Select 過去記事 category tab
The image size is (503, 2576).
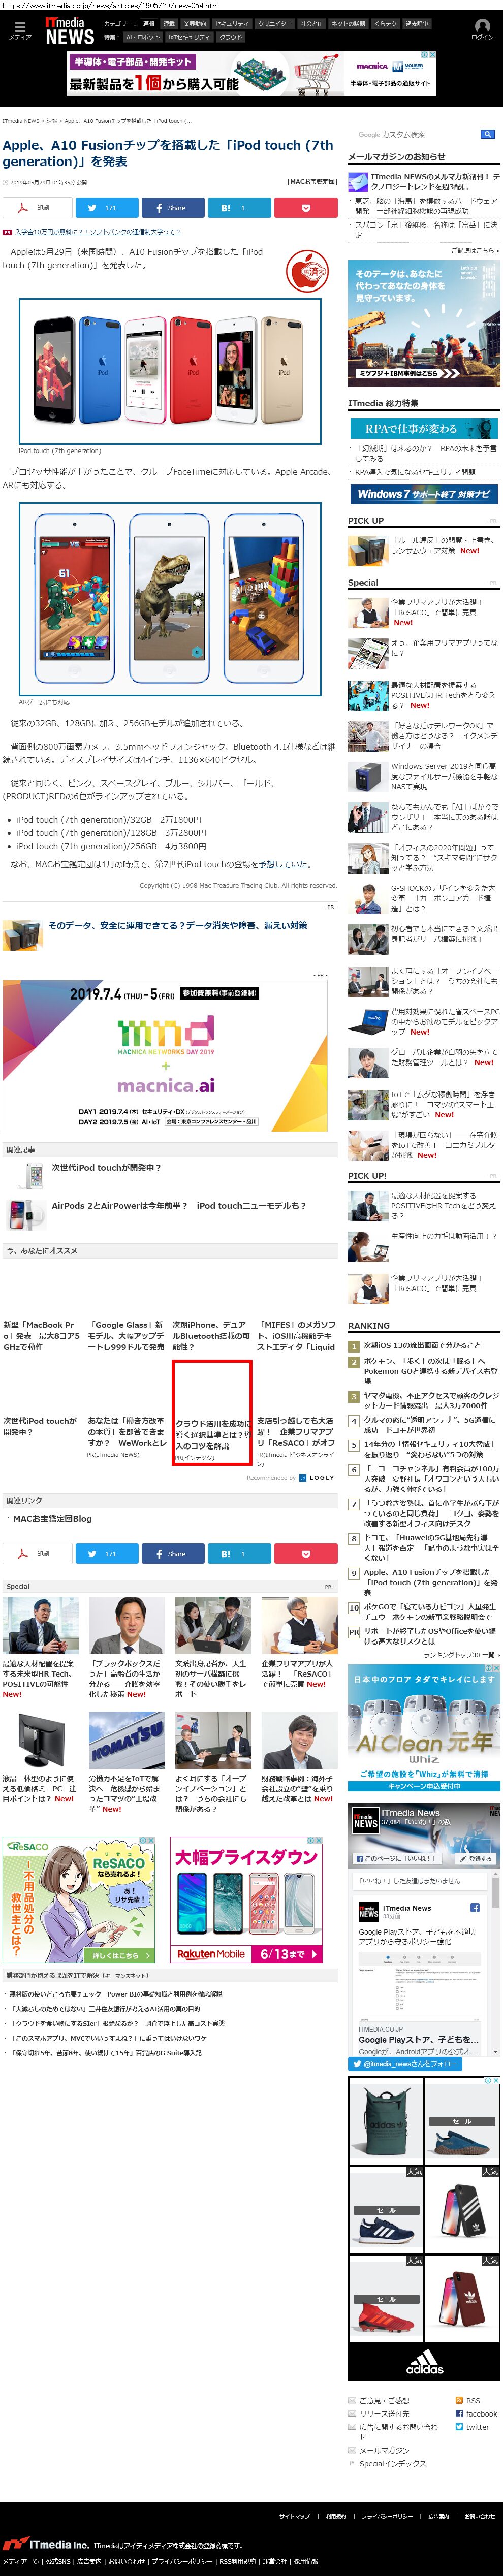417,23
